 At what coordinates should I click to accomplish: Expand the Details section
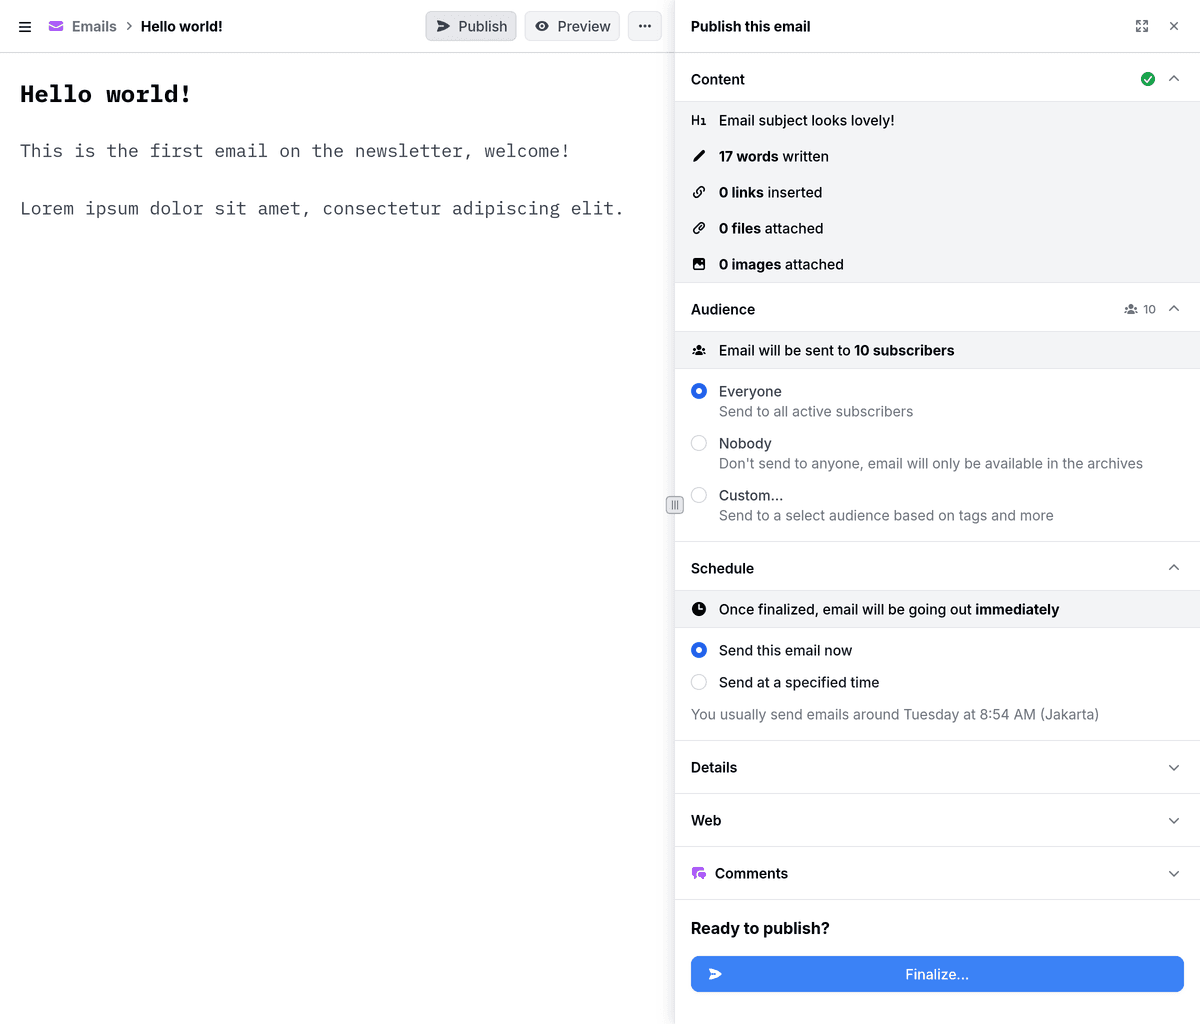tap(1173, 767)
